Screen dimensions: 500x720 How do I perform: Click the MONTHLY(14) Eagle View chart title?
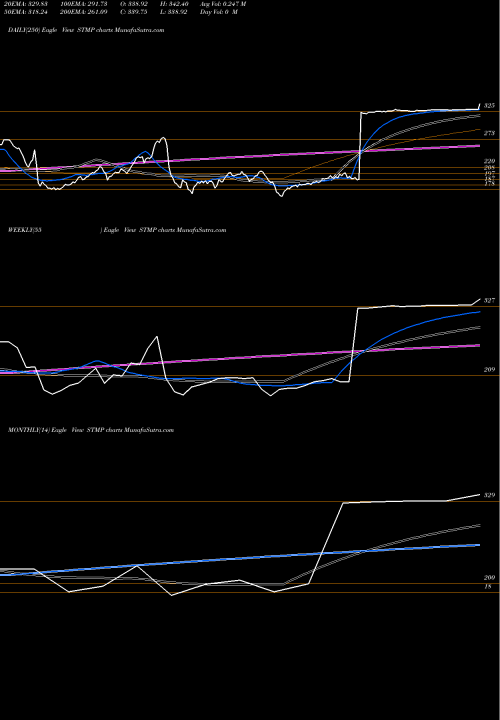click(91, 430)
